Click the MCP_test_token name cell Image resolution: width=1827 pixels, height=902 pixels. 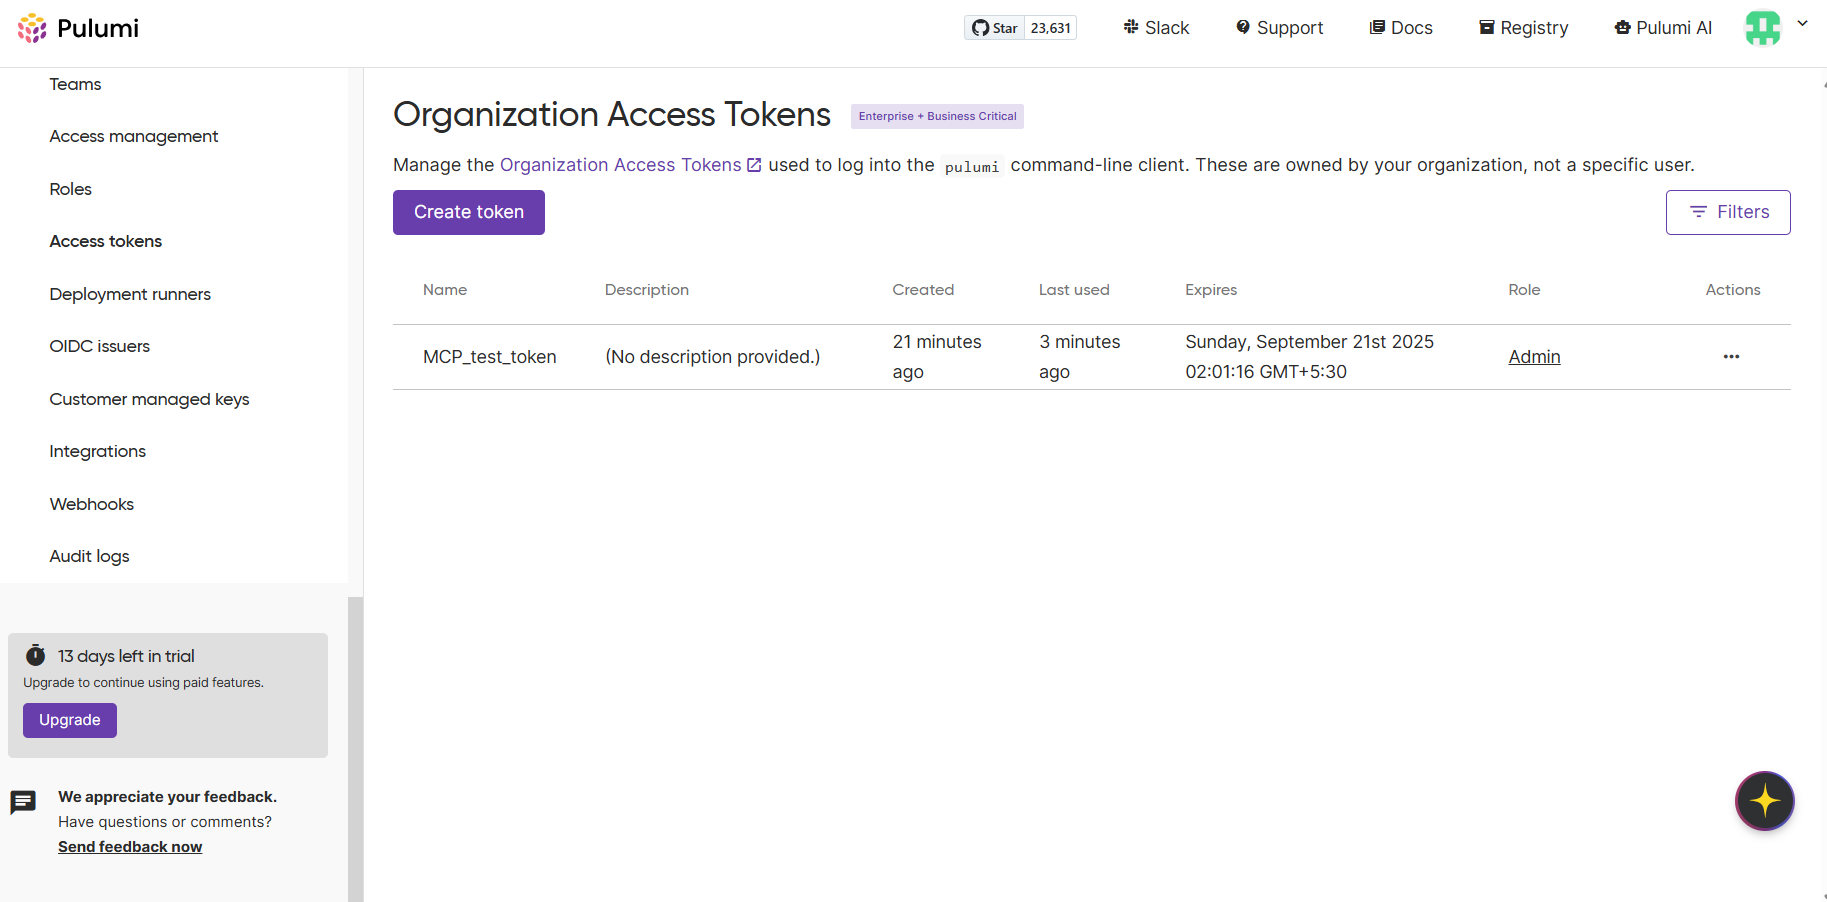[489, 357]
